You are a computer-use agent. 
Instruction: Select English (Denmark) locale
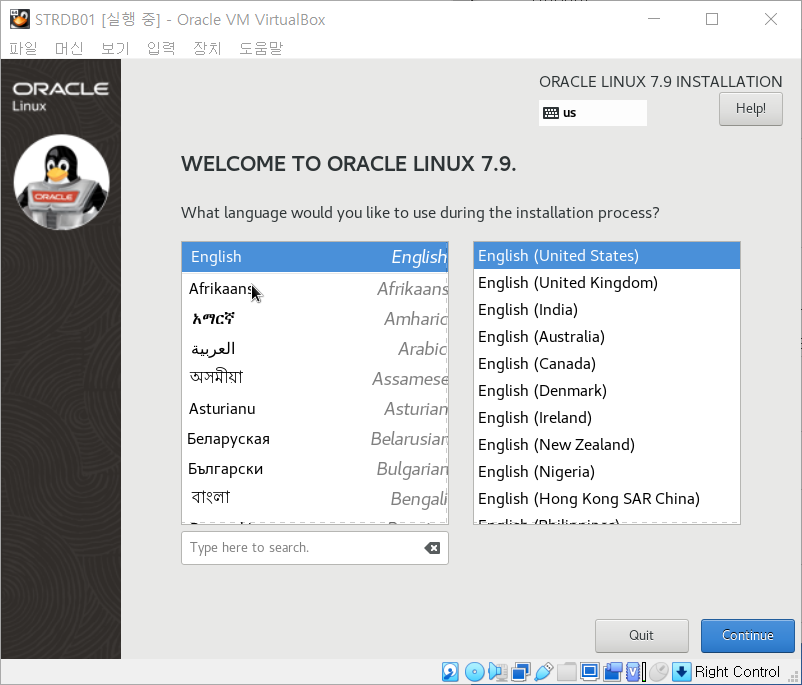(x=607, y=391)
